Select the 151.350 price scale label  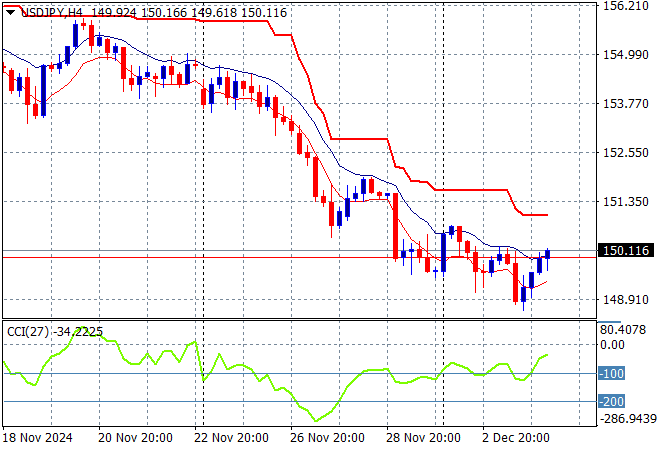[x=626, y=202]
